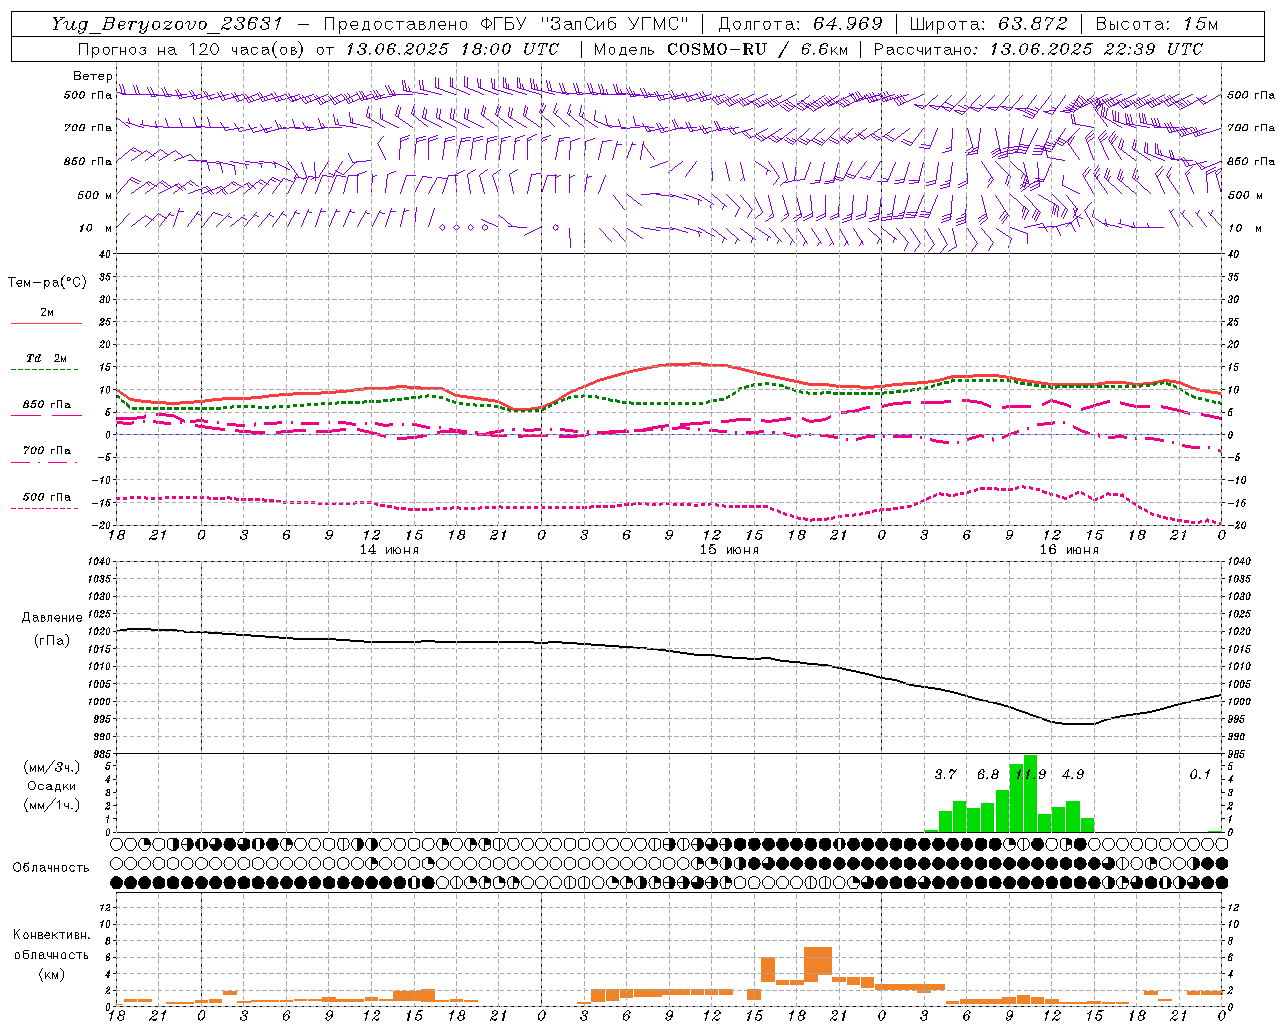Click the Конвективн. panel label
Image resolution: width=1280 pixels, height=1024 pixels.
(51, 935)
